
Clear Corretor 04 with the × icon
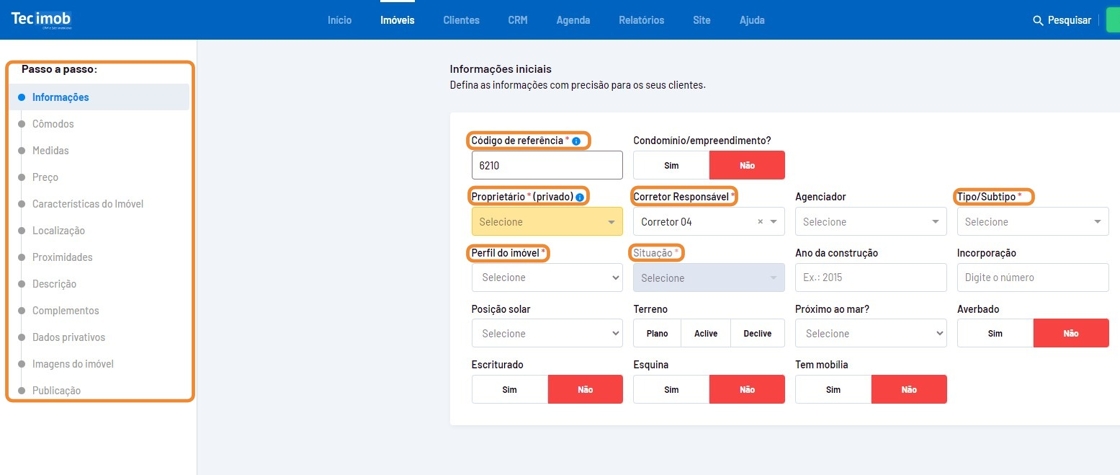760,222
